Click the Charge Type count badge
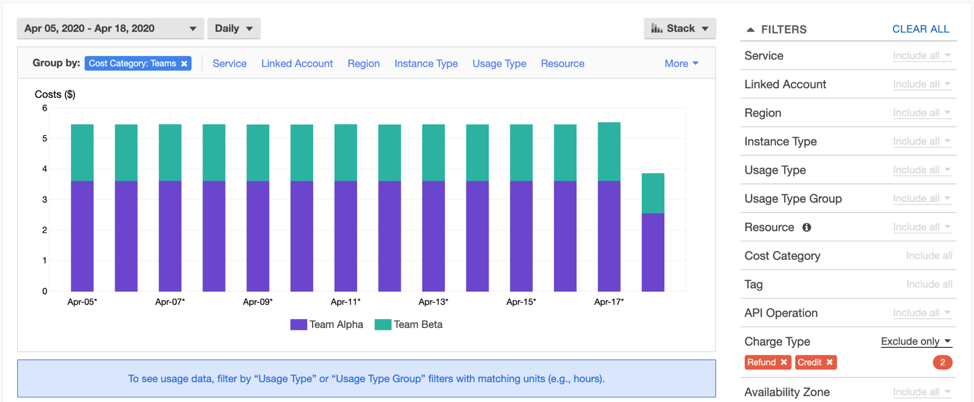 pos(941,362)
